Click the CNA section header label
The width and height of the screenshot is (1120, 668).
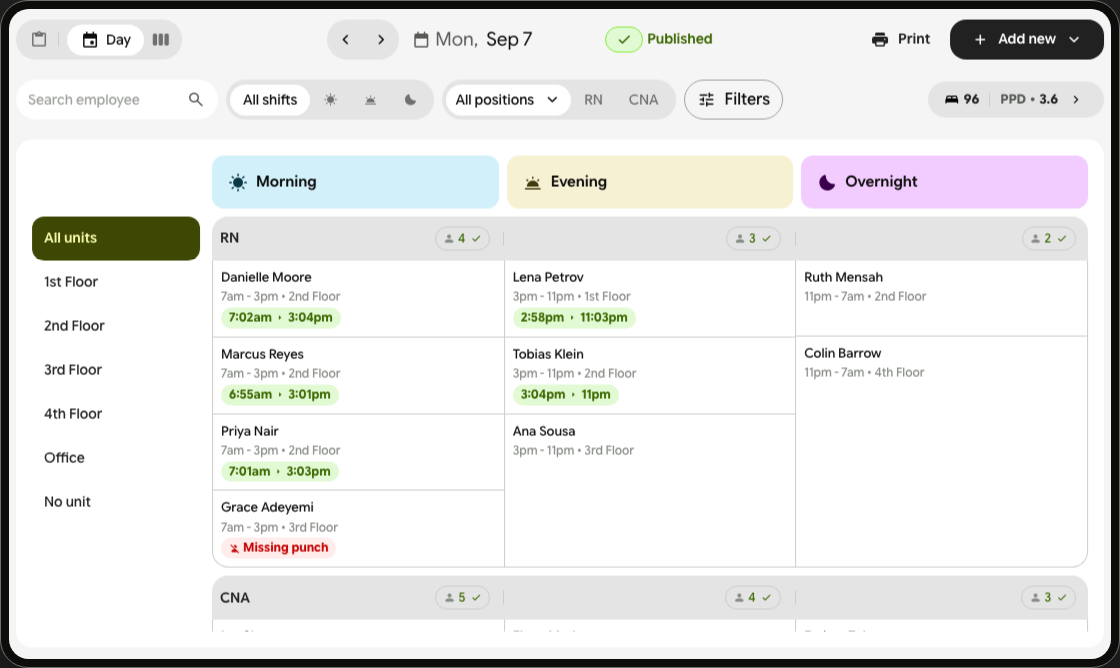coord(235,598)
